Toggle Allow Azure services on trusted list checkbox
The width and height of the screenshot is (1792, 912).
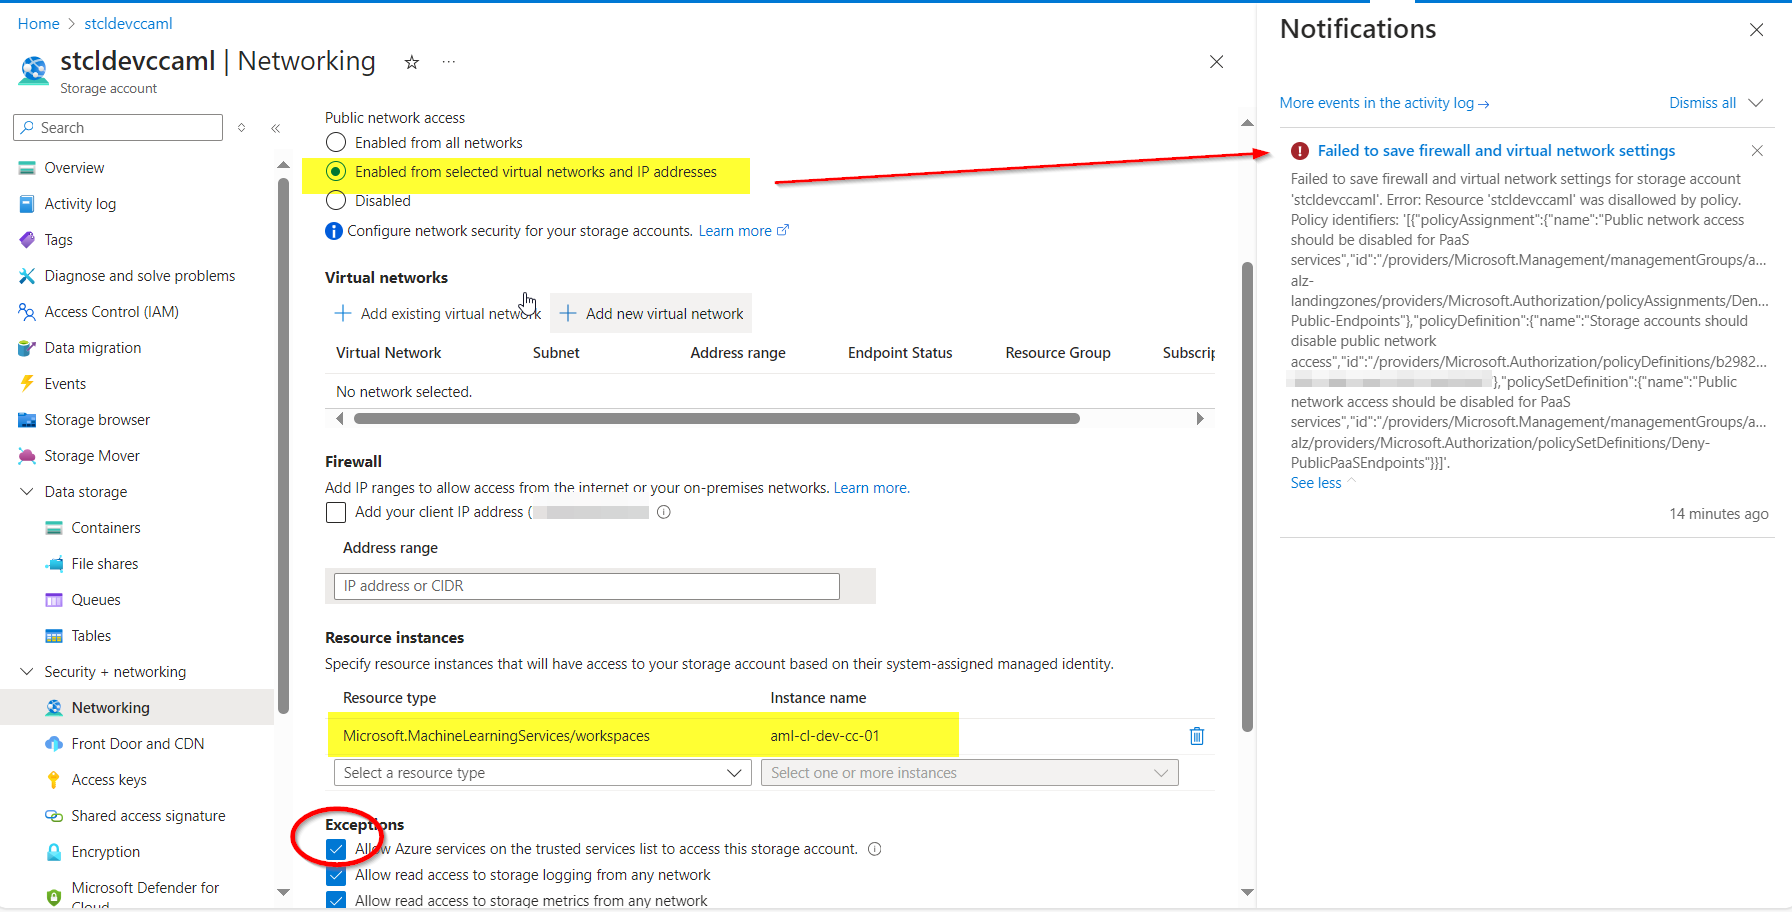click(x=336, y=849)
